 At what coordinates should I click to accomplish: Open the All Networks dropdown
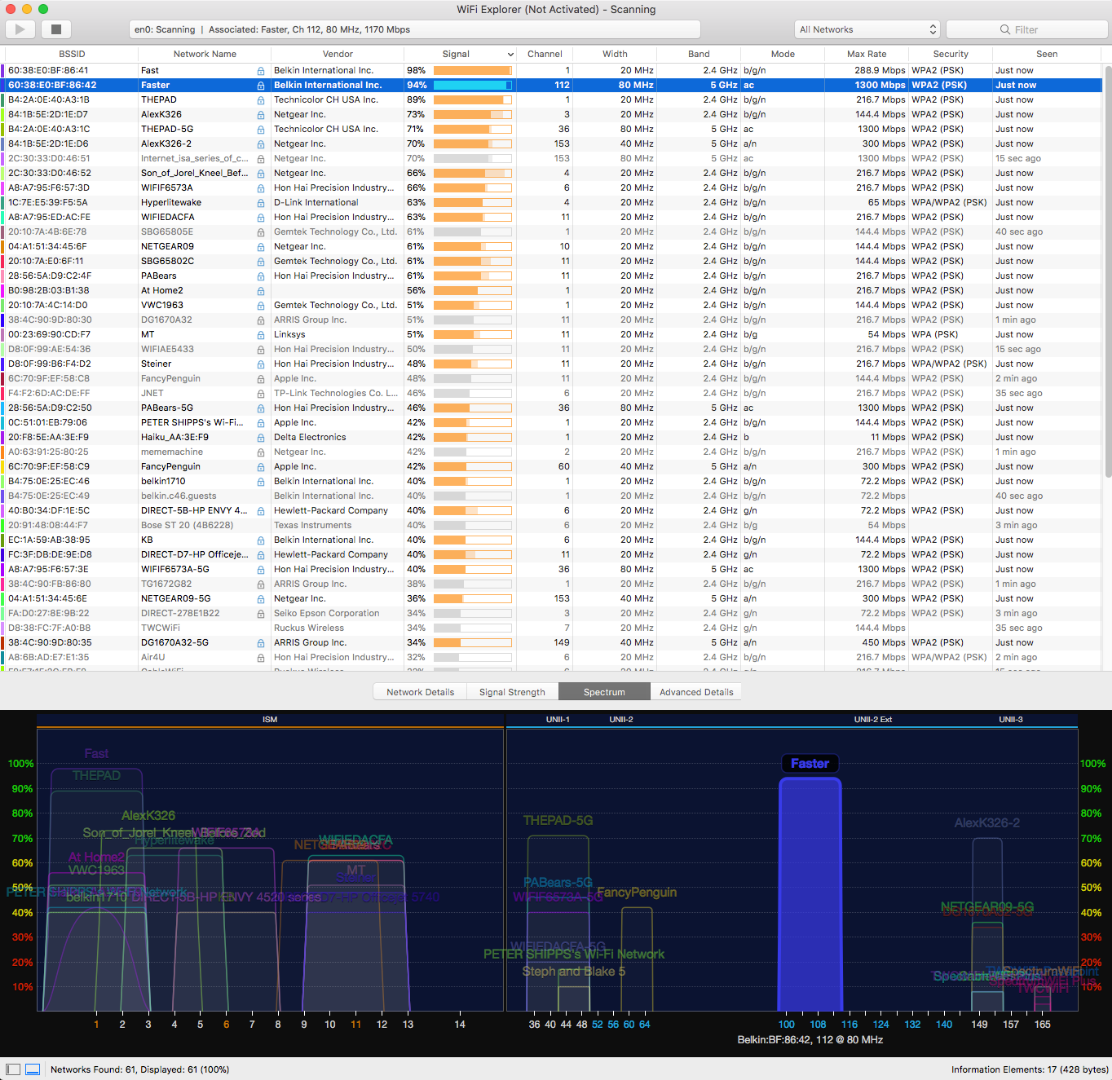[867, 30]
